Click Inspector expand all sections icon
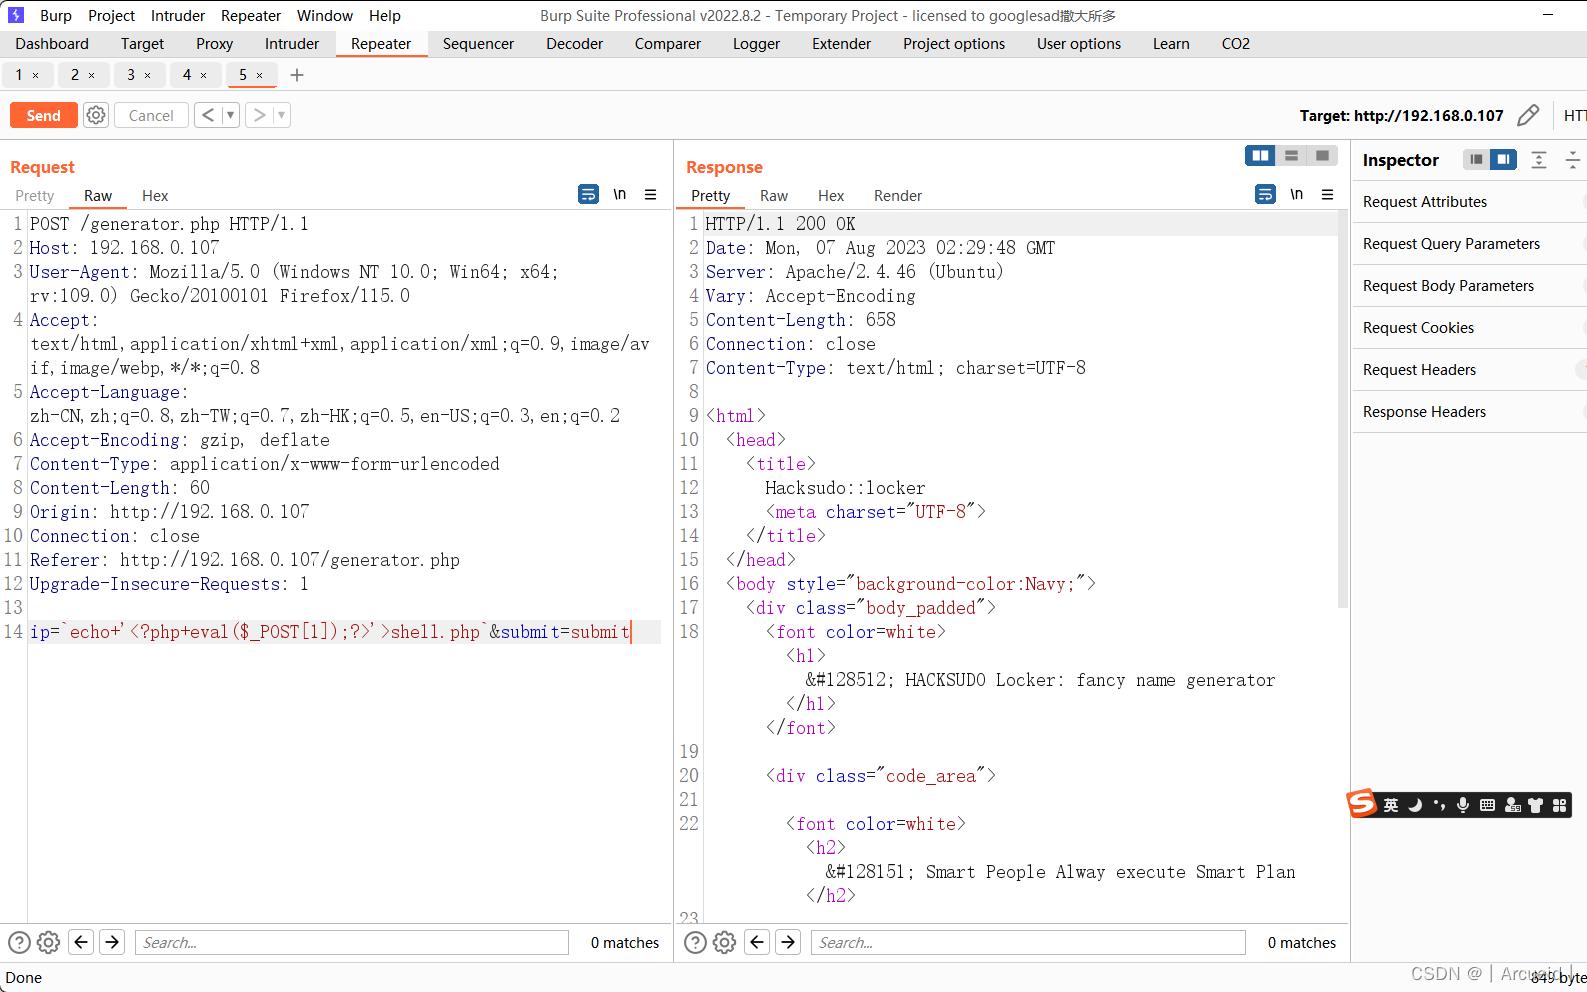1587x992 pixels. (1539, 160)
